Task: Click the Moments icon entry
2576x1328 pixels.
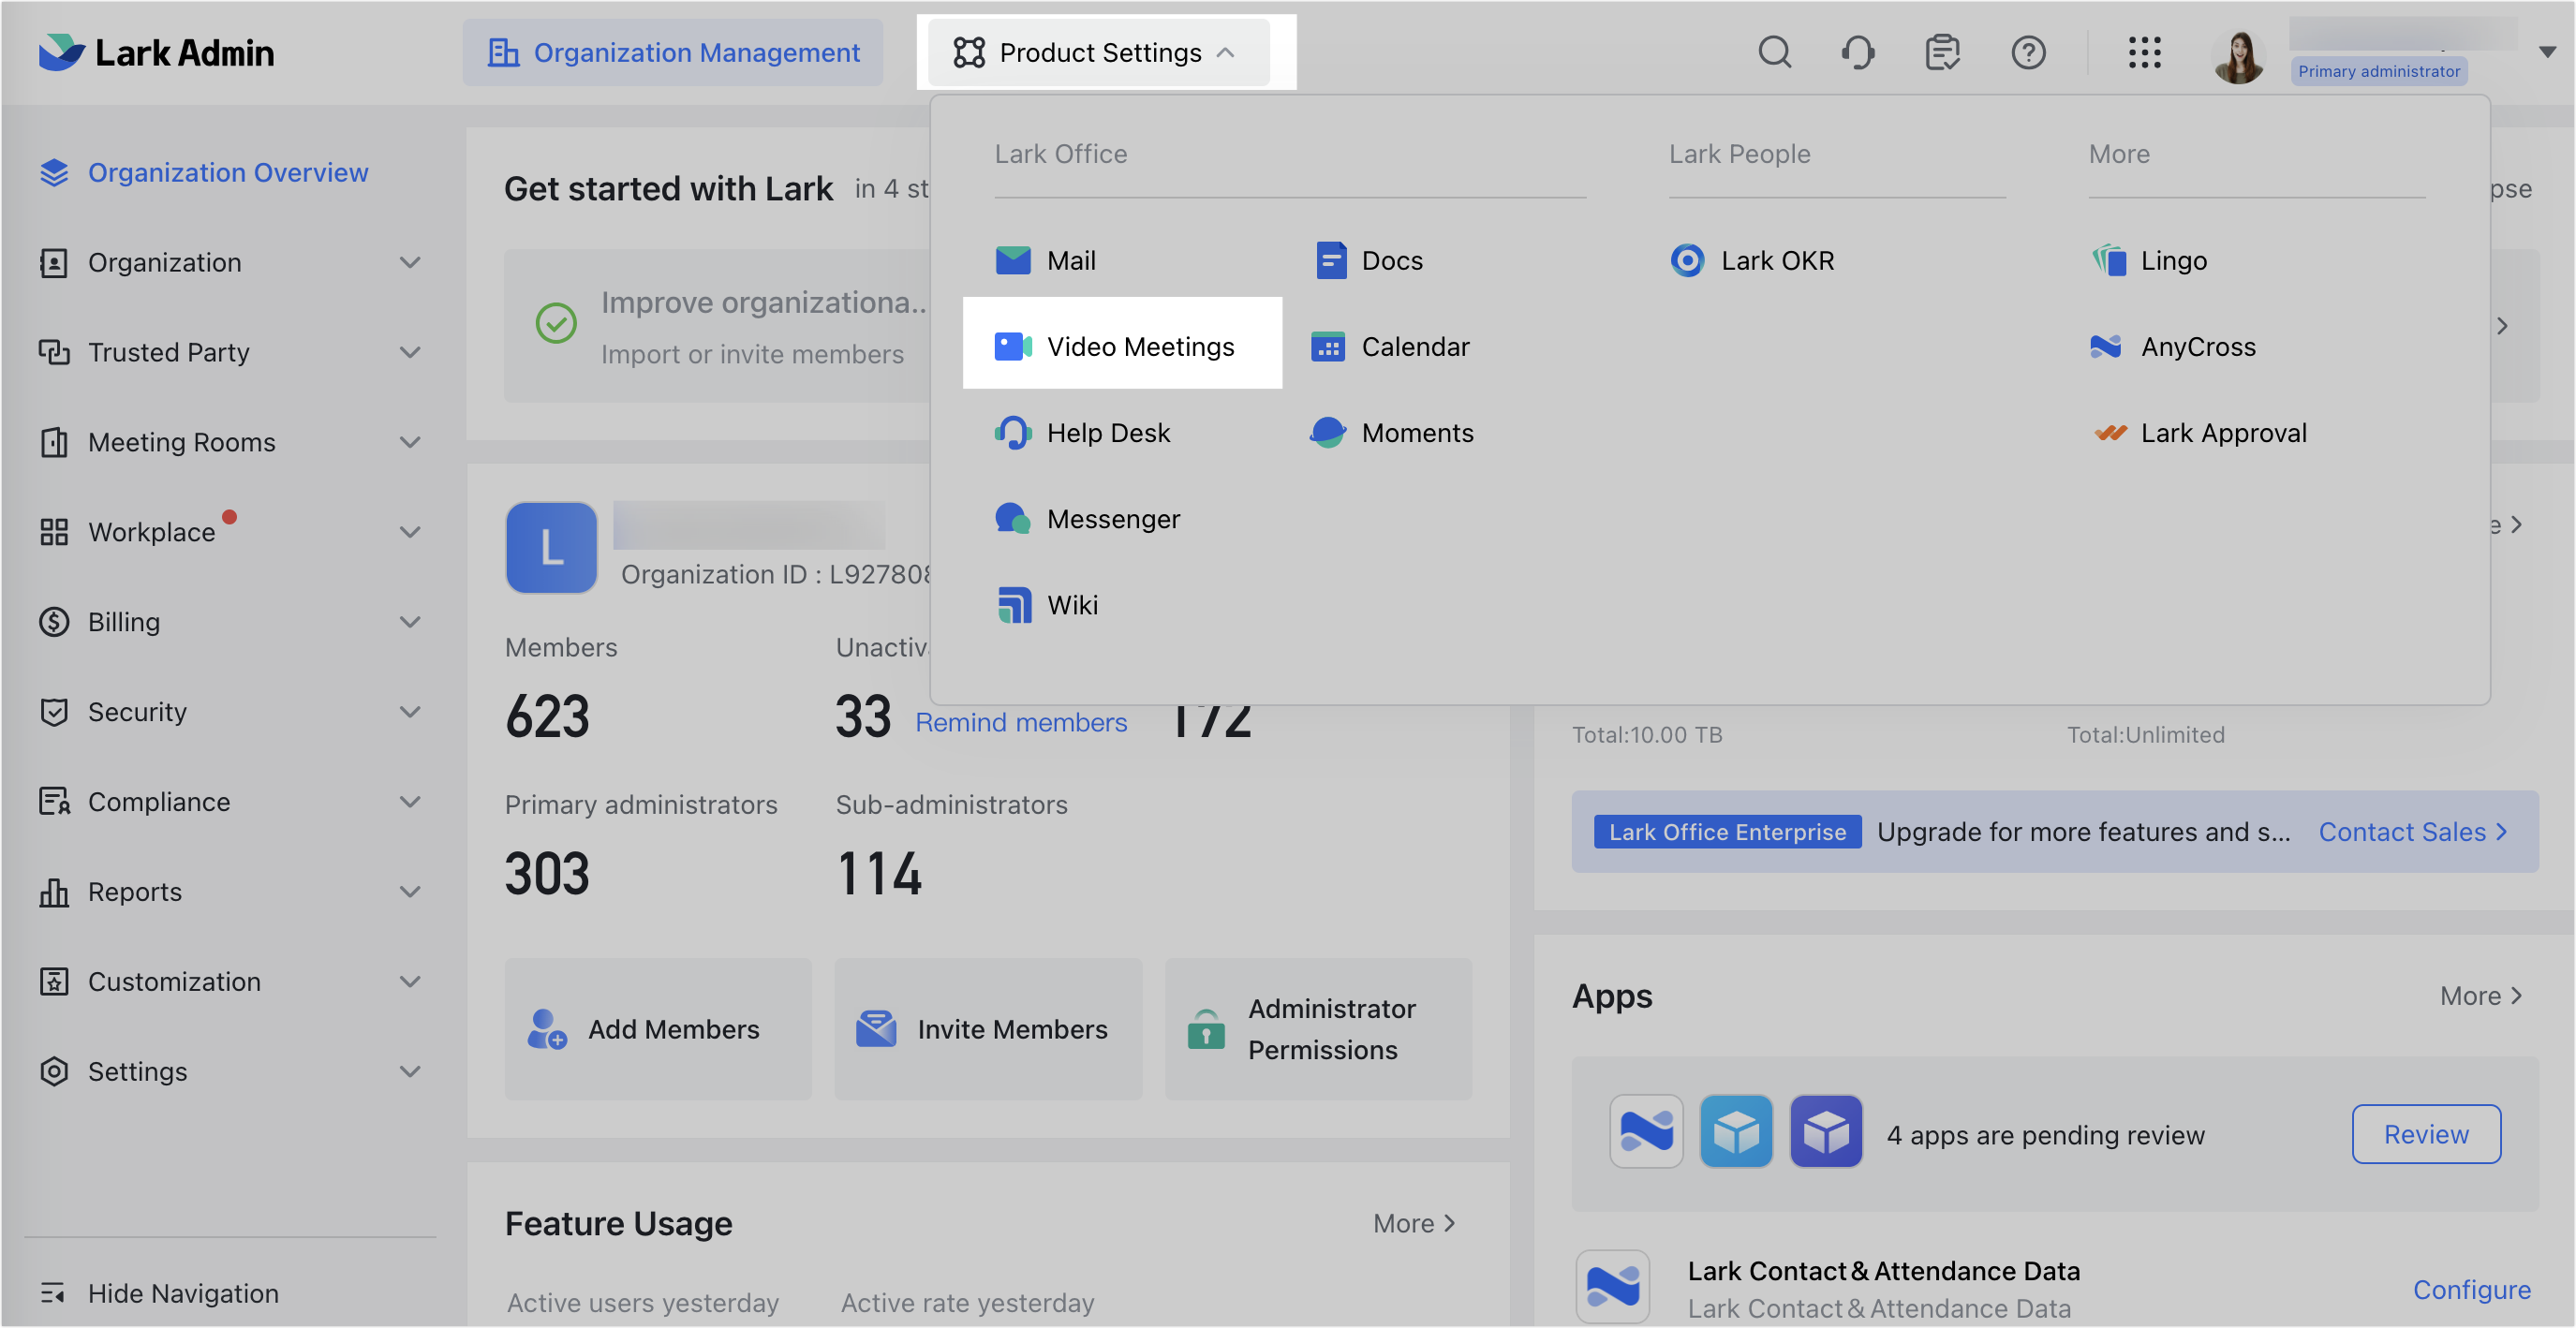Action: (x=1392, y=433)
